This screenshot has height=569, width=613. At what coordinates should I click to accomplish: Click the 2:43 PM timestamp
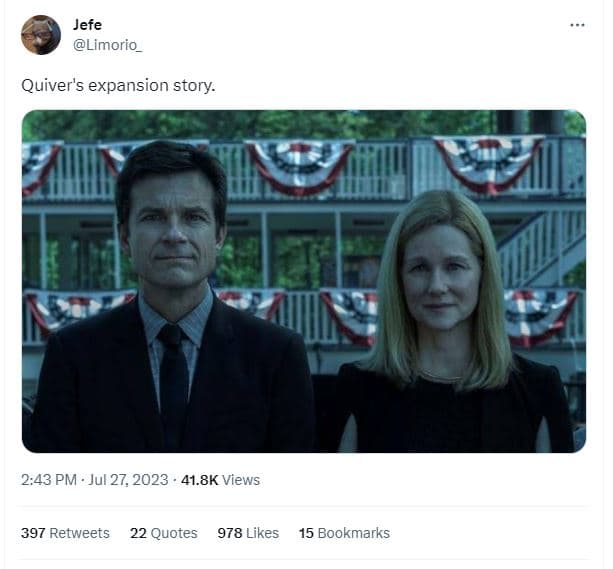pos(49,480)
